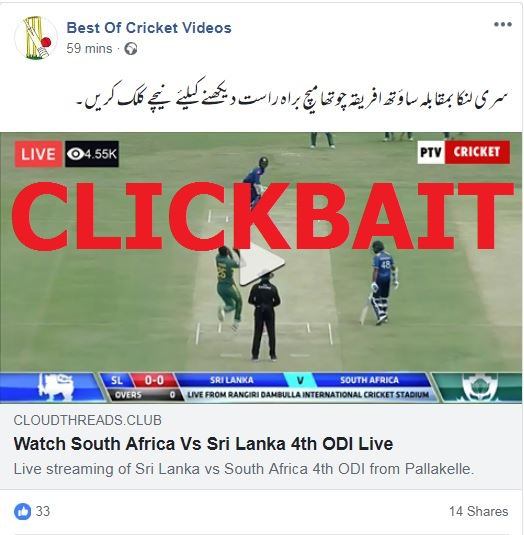This screenshot has width=524, height=535.
Task: Click the Sri Lanka lion flag emblem
Action: click(x=56, y=387)
